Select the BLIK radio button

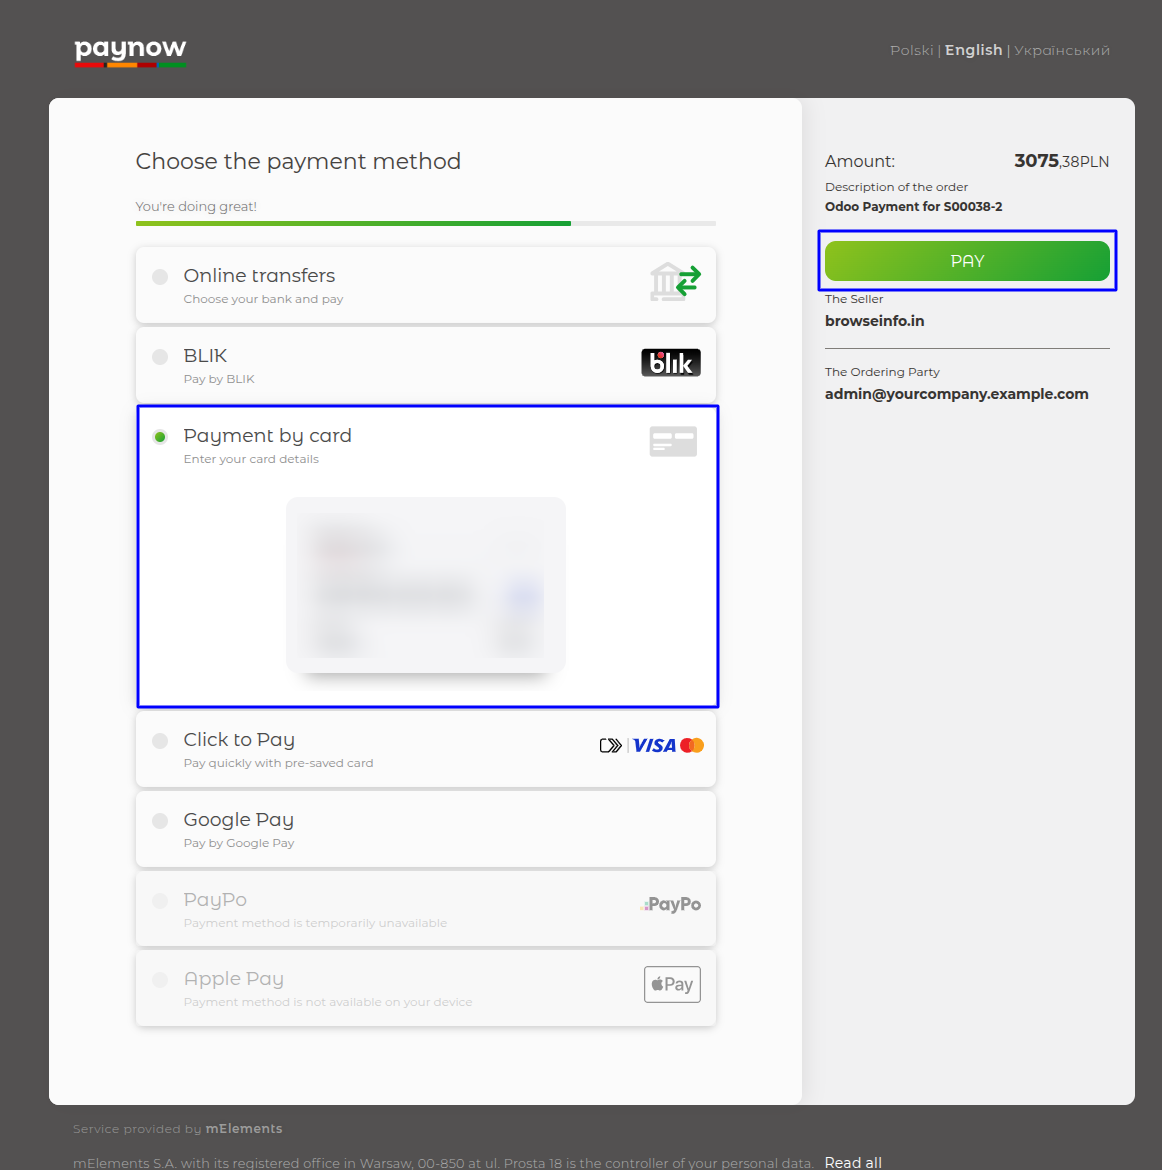pos(160,357)
